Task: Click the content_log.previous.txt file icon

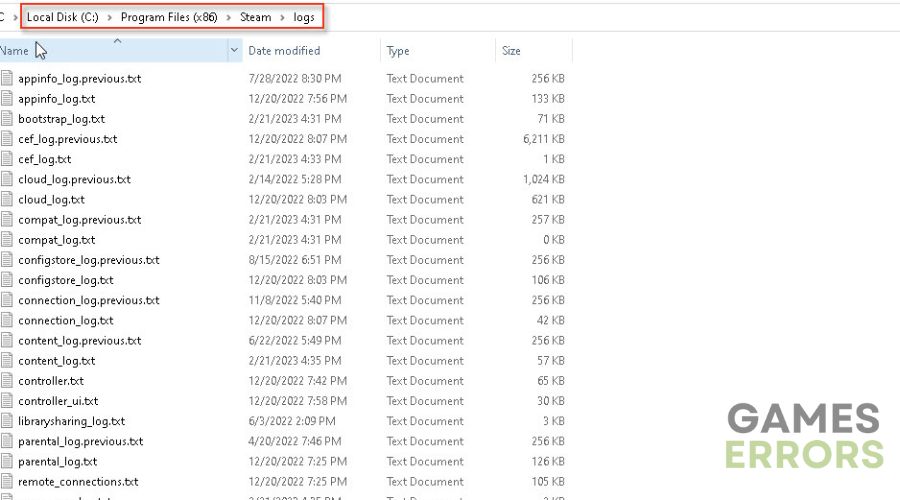Action: click(x=6, y=340)
